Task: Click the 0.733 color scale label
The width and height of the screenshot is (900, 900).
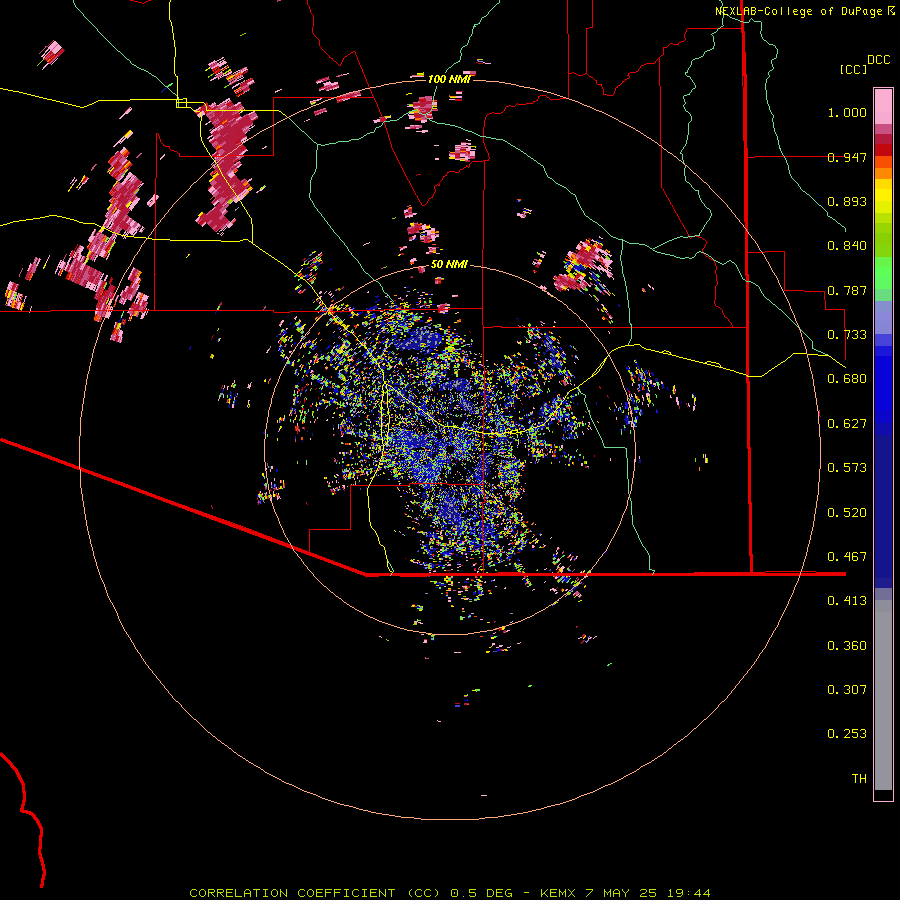Action: pyautogui.click(x=847, y=335)
